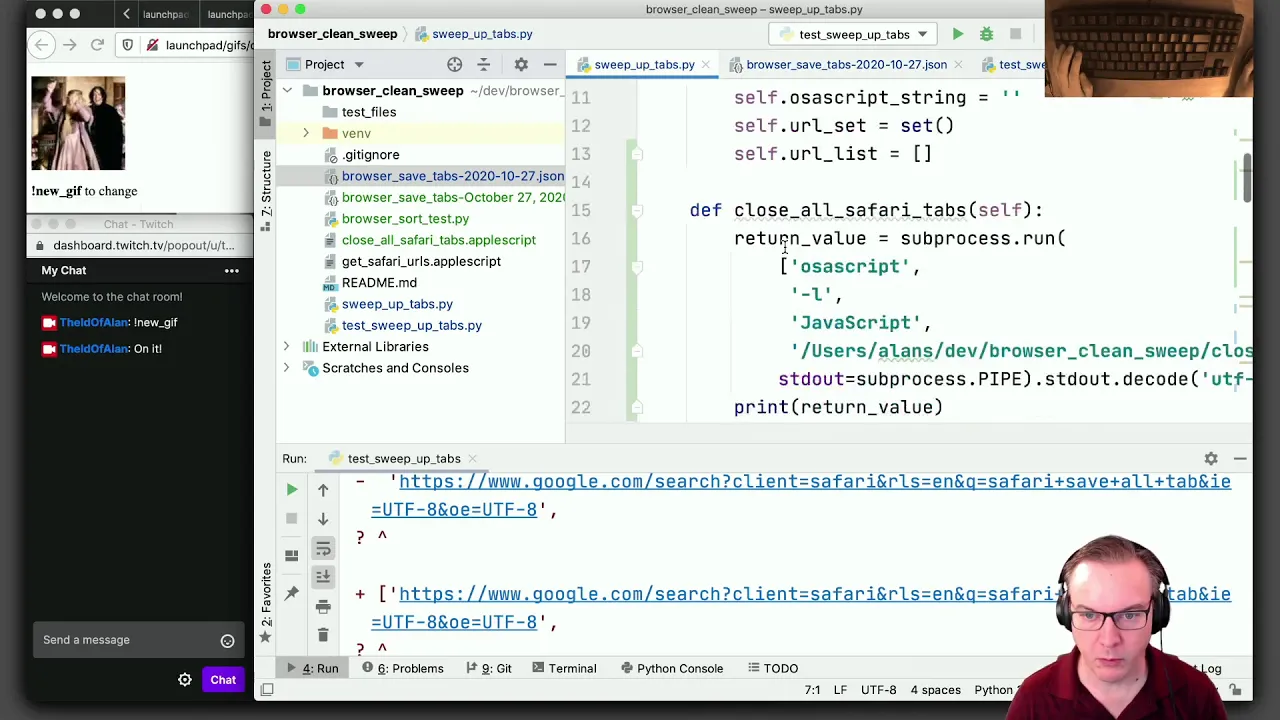Open Project panel settings gear
The height and width of the screenshot is (720, 1280).
pos(521,64)
